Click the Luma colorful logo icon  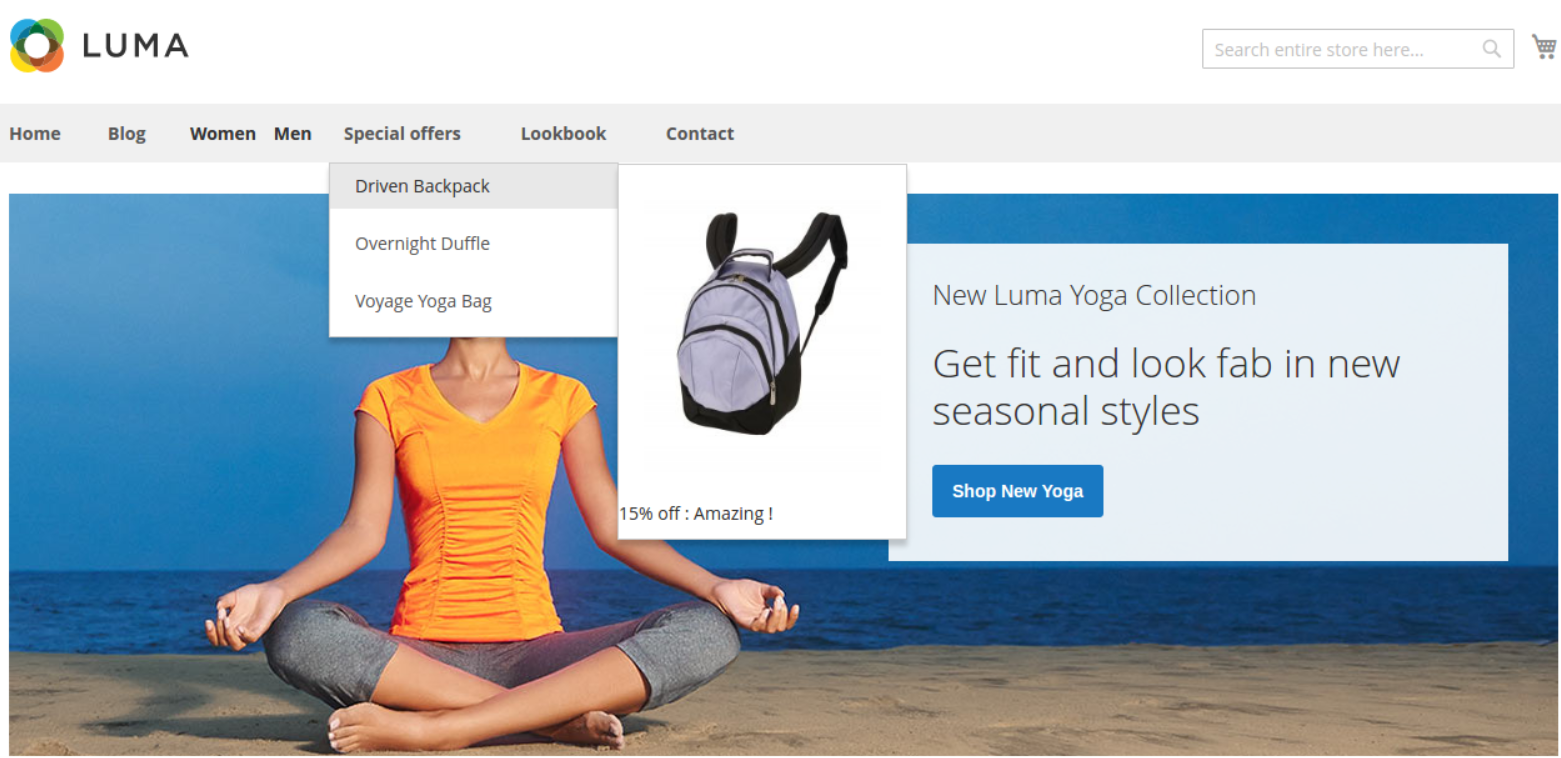37,46
